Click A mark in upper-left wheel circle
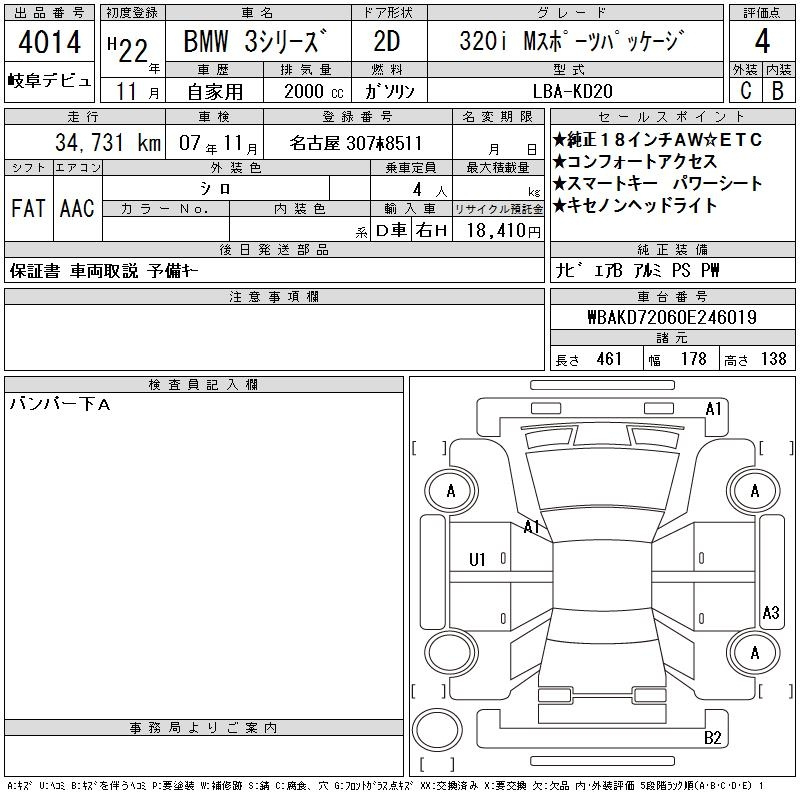The height and width of the screenshot is (800, 800). click(x=451, y=491)
